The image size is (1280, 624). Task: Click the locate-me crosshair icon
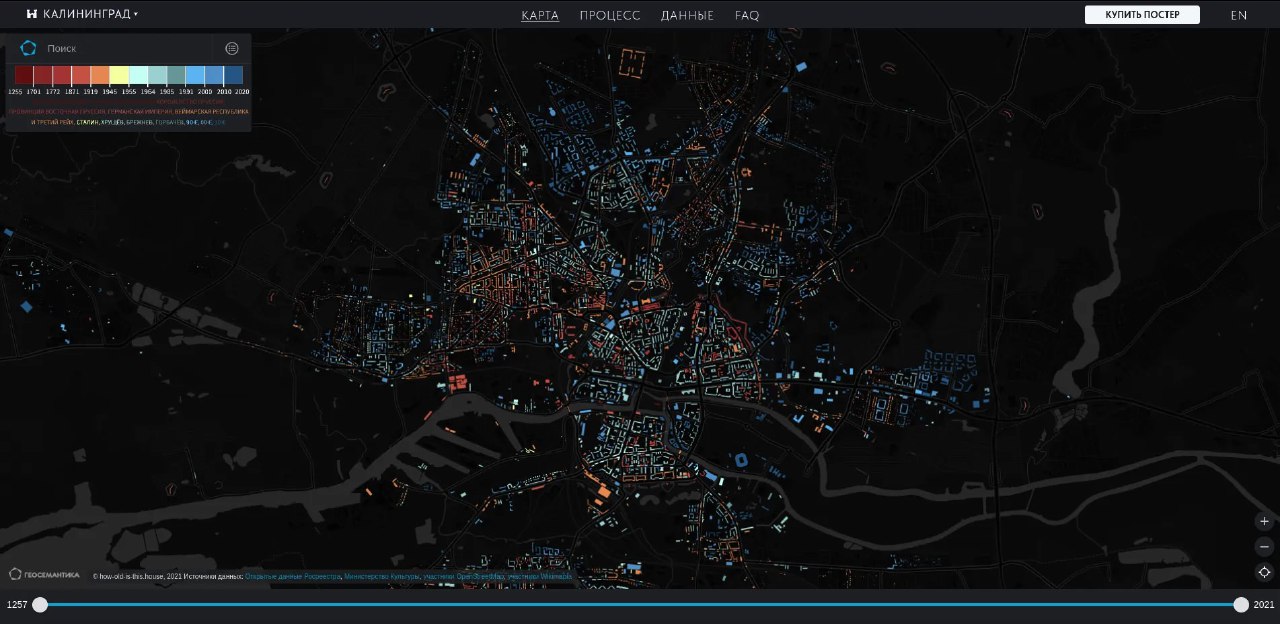click(1264, 572)
